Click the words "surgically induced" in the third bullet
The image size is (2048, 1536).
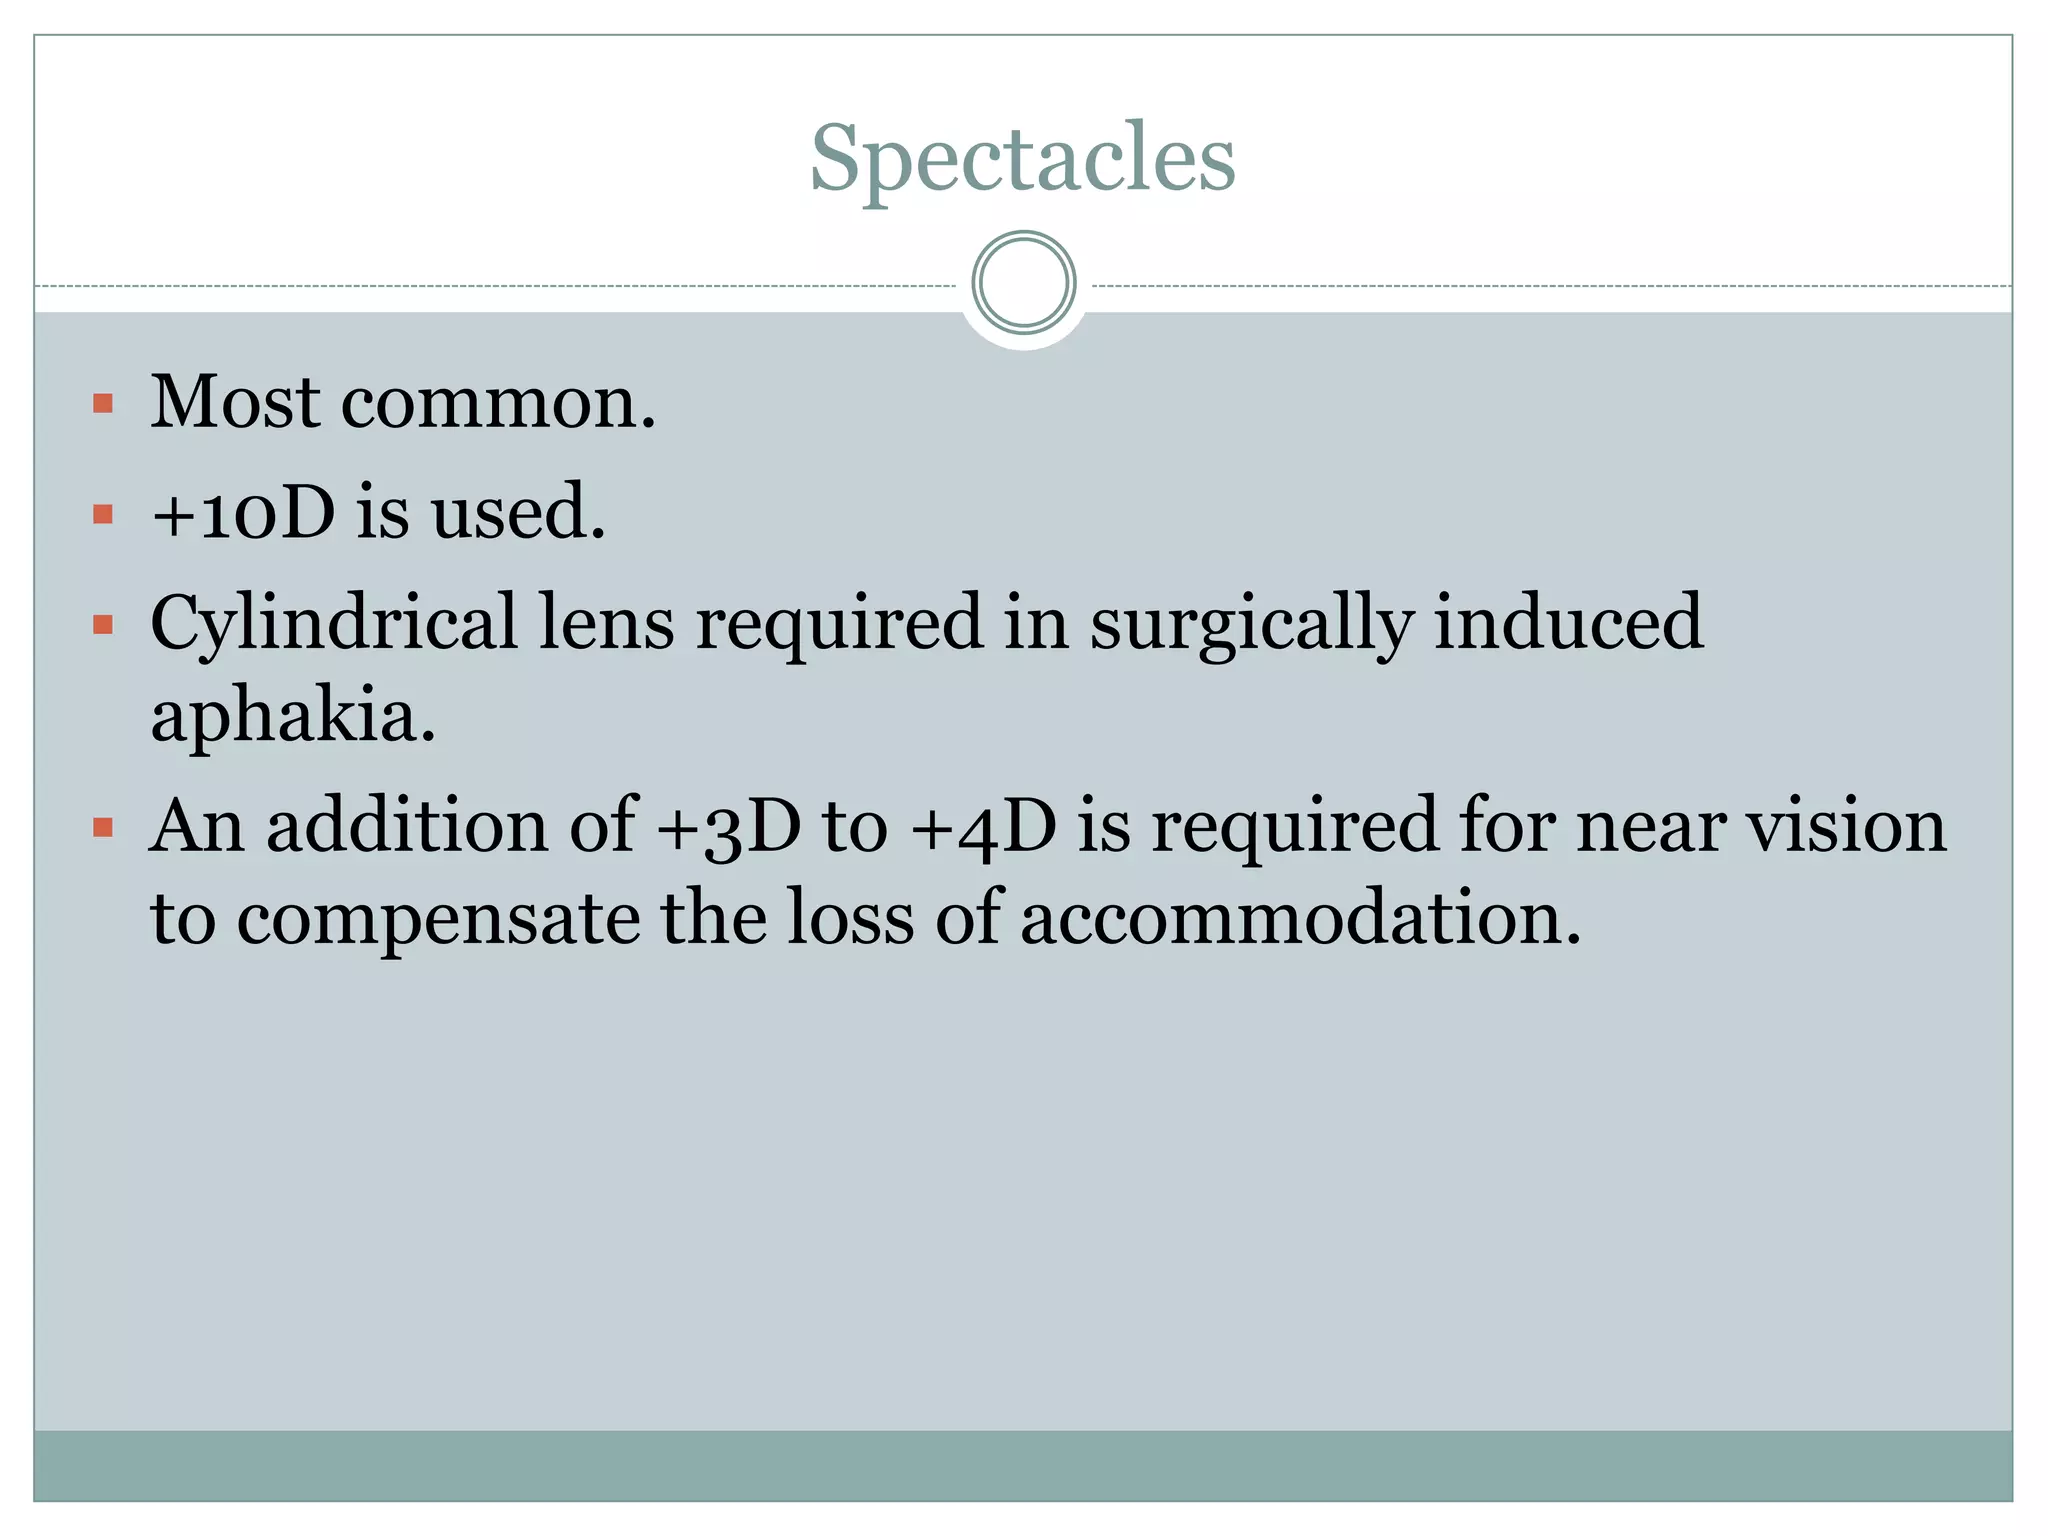1395,623
